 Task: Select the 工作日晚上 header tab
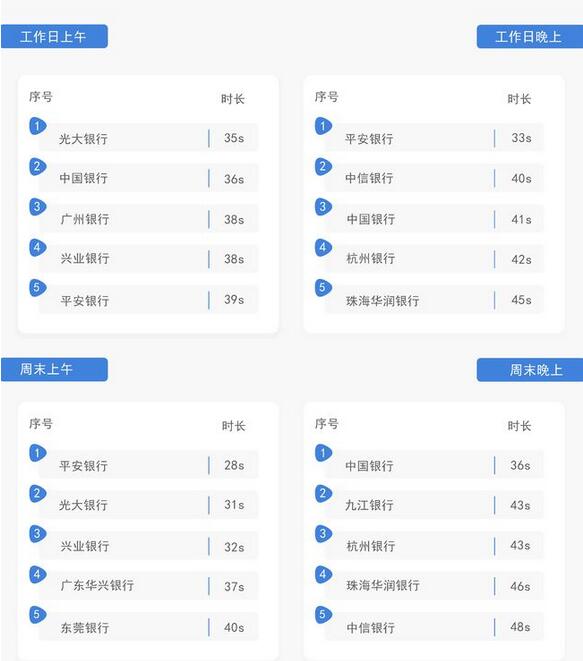[x=530, y=37]
